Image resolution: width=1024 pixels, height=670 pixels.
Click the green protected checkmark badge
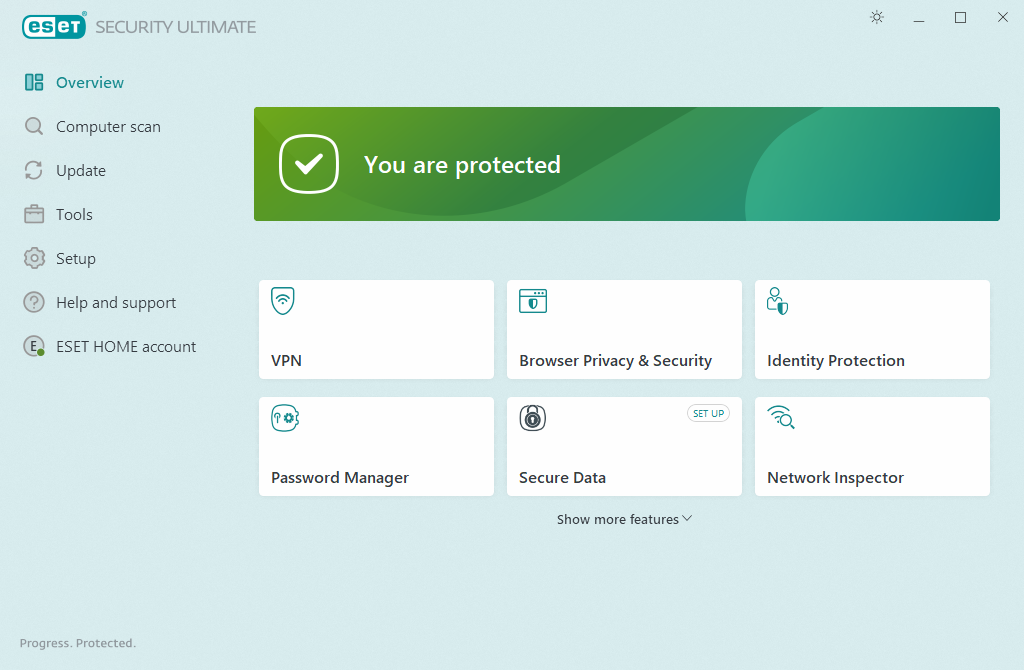point(309,164)
